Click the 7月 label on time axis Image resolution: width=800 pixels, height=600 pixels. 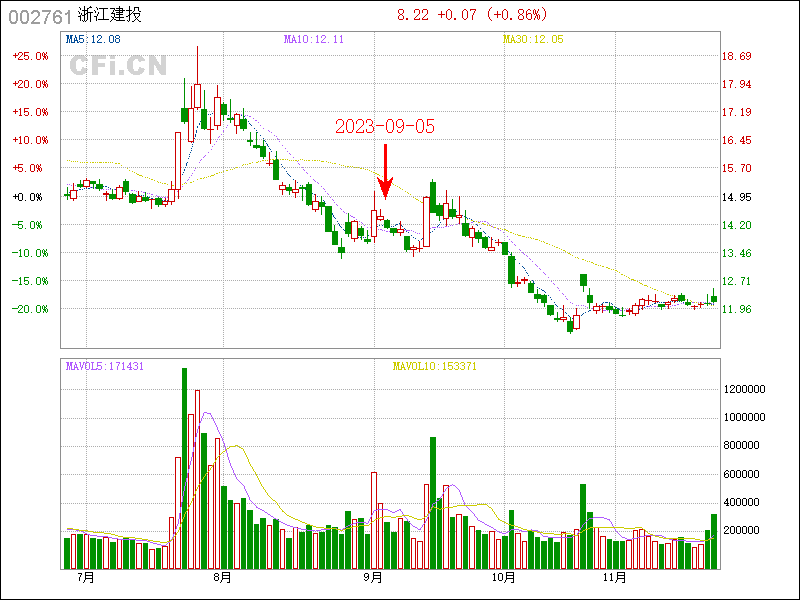point(85,578)
